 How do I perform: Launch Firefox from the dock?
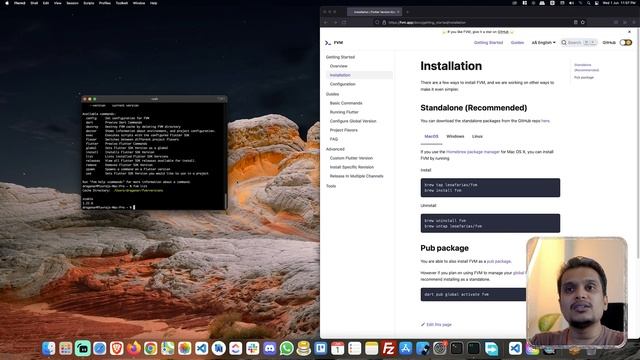click(133, 348)
